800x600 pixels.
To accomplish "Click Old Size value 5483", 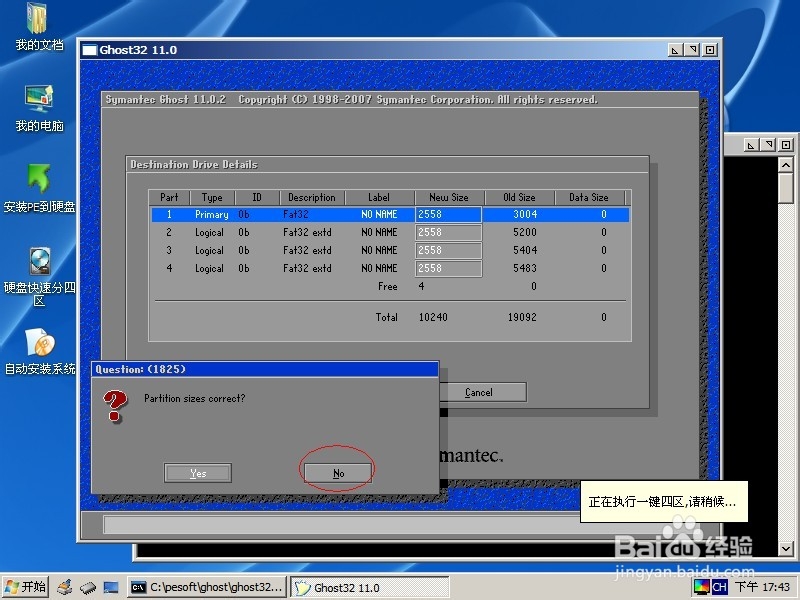I will pyautogui.click(x=524, y=268).
